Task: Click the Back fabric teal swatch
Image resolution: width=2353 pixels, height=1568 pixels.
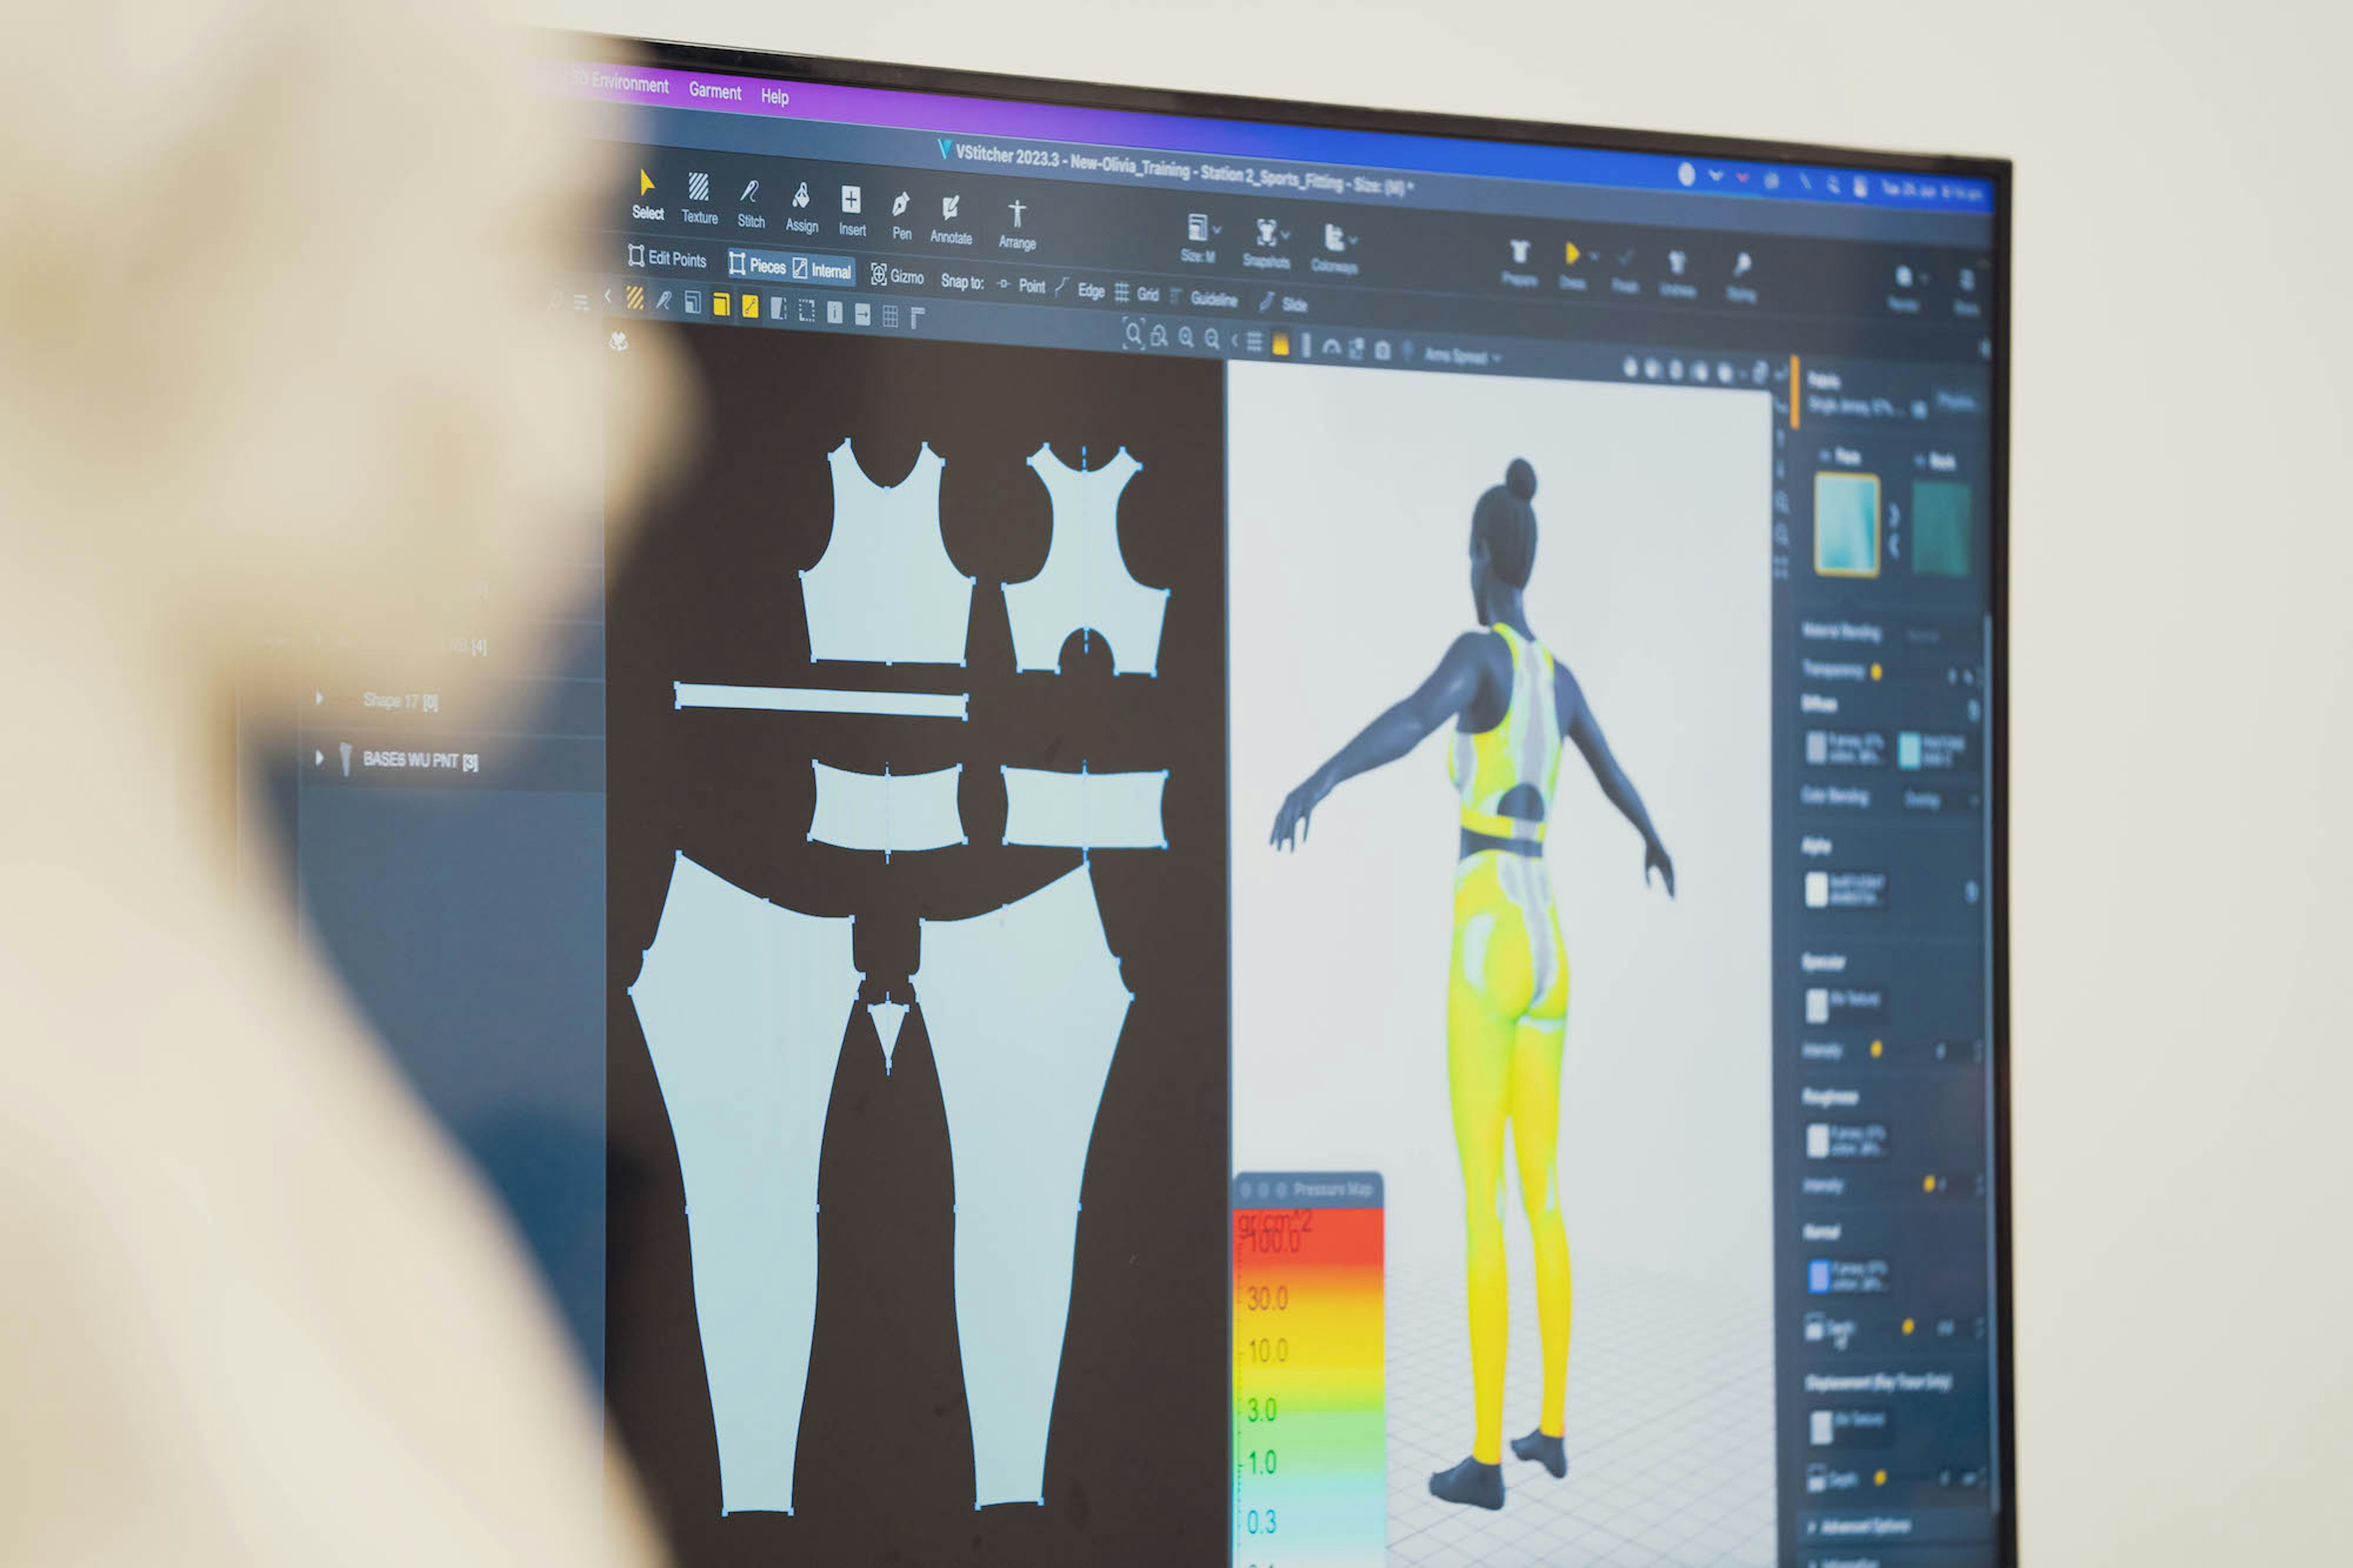Action: 1941,528
